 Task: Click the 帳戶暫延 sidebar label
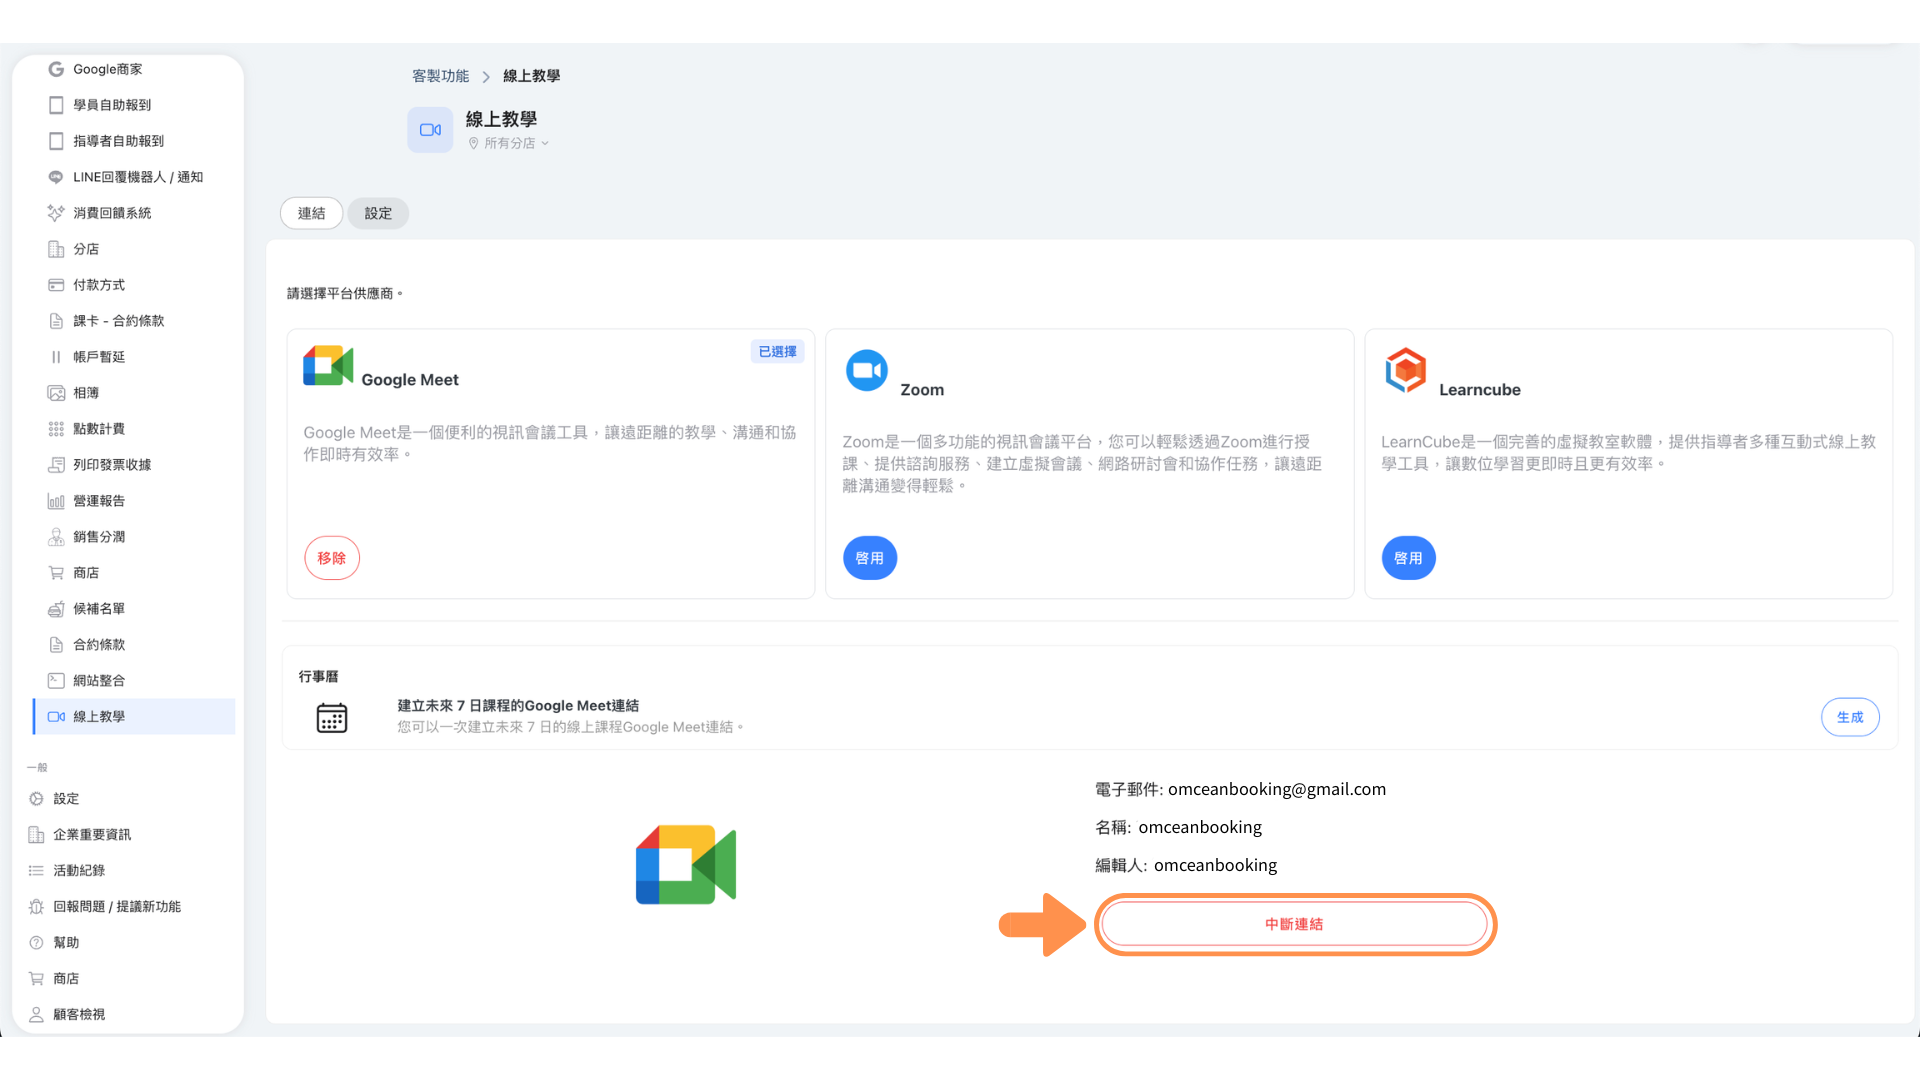point(99,357)
